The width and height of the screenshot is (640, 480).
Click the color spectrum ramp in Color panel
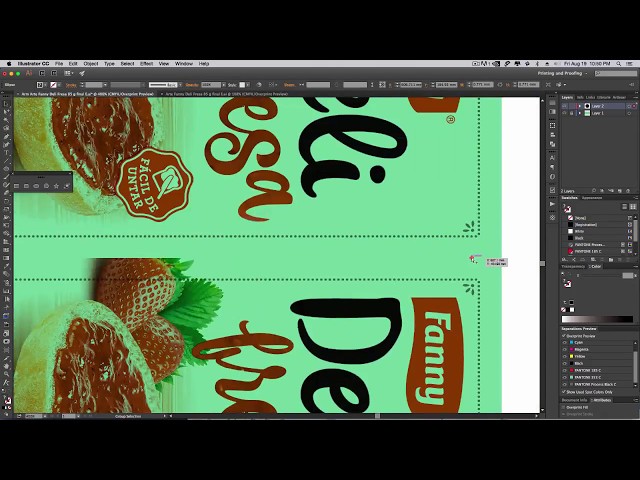(x=598, y=320)
